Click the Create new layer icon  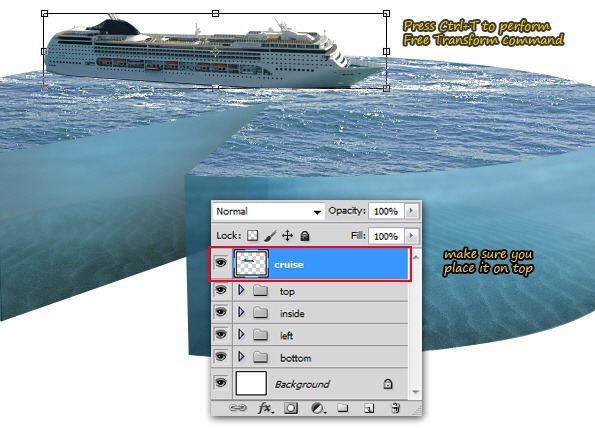369,408
